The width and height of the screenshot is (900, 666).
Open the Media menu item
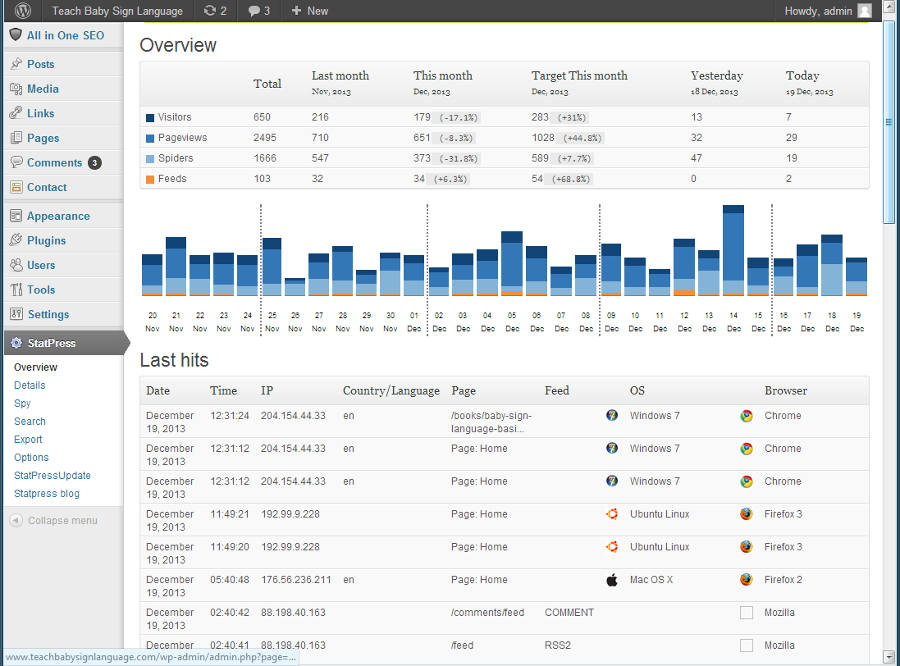43,89
